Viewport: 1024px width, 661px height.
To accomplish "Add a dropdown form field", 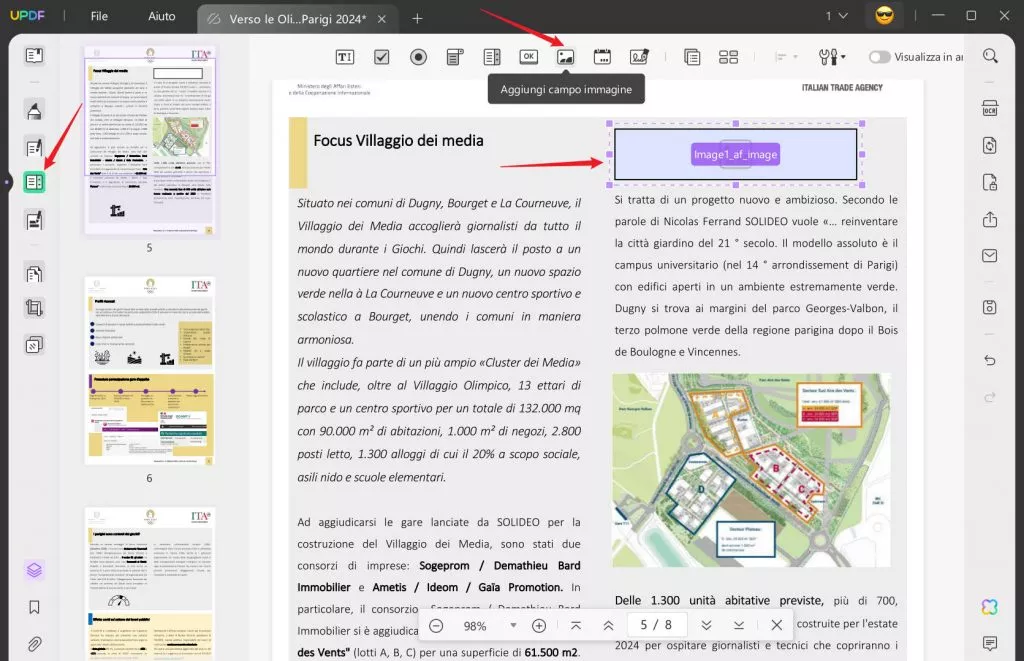I will tap(455, 57).
